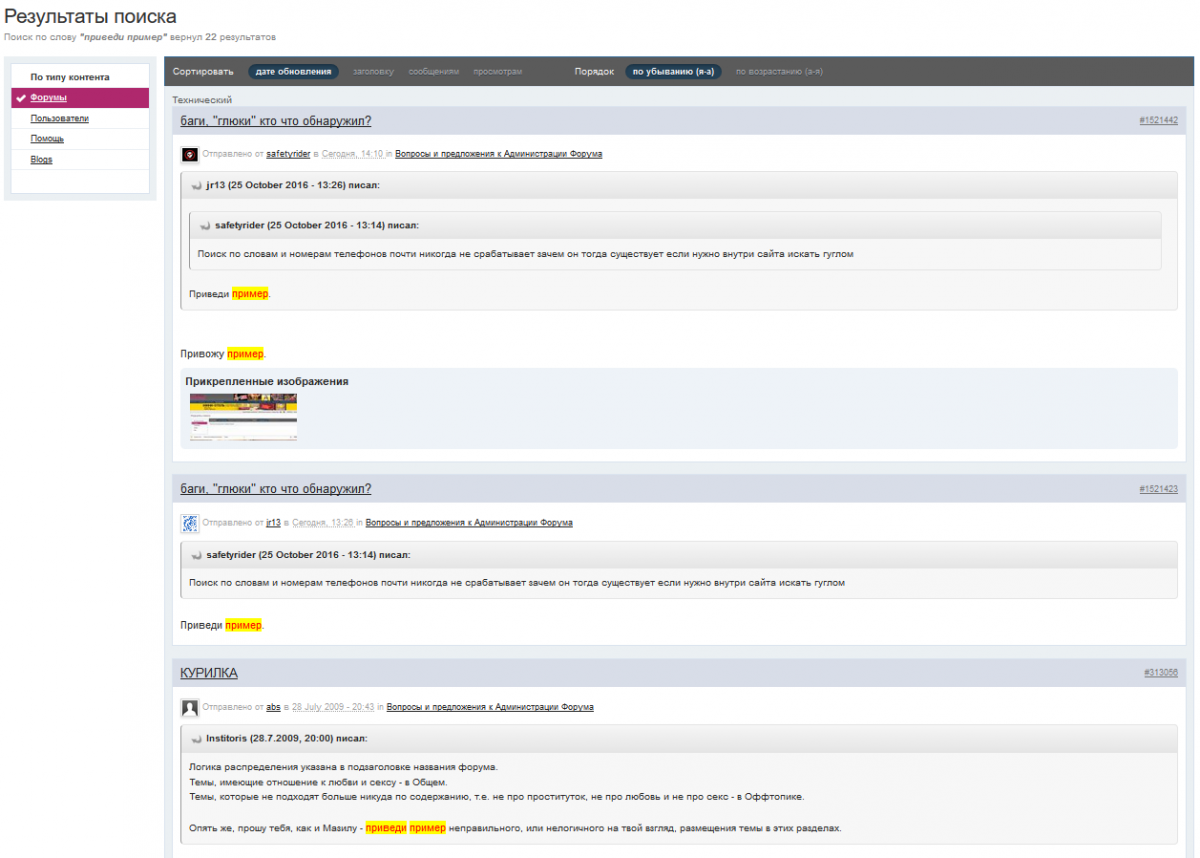The image size is (1200, 858).
Task: Sort results by сообщениям
Action: (434, 72)
